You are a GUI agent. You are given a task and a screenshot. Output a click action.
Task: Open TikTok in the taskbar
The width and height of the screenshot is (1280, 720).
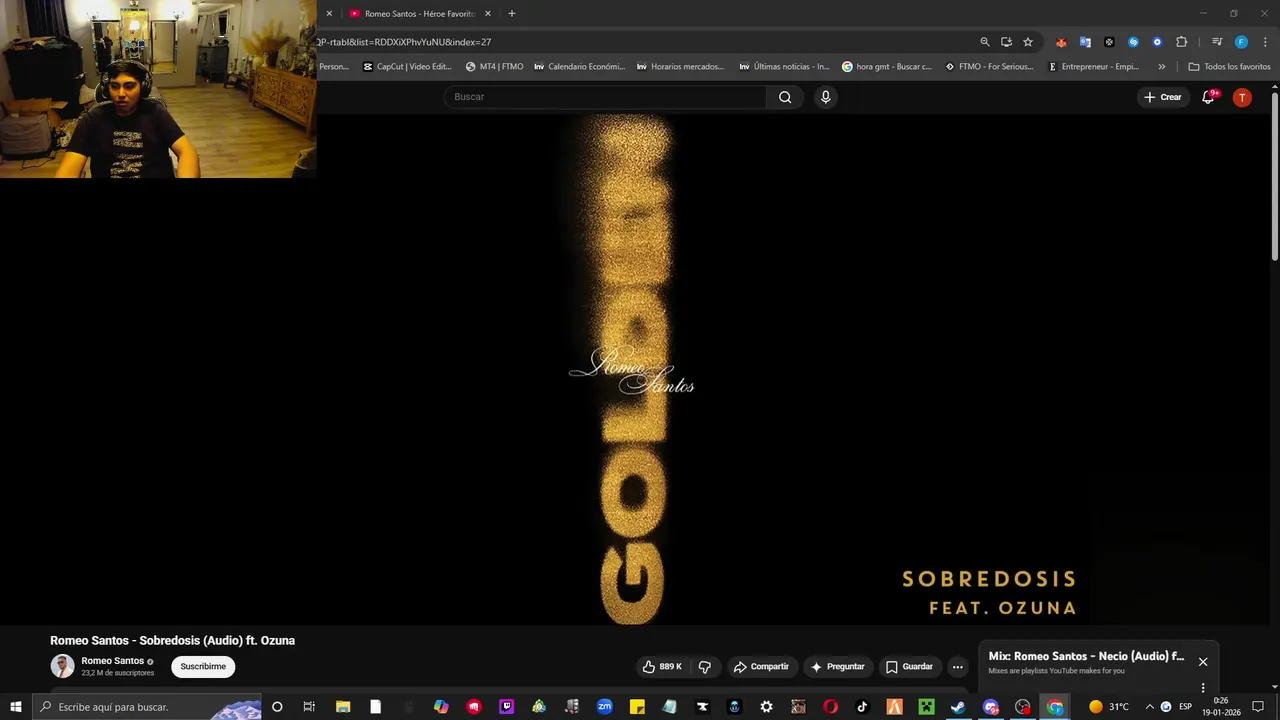point(862,707)
